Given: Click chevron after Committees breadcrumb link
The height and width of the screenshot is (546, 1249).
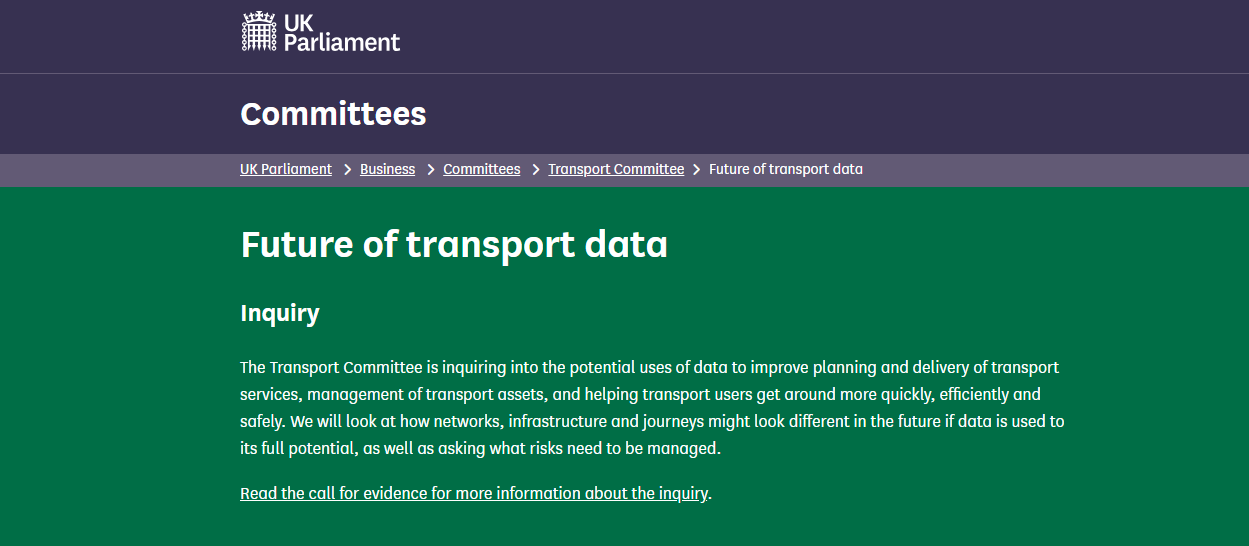Looking at the screenshot, I should coord(535,170).
